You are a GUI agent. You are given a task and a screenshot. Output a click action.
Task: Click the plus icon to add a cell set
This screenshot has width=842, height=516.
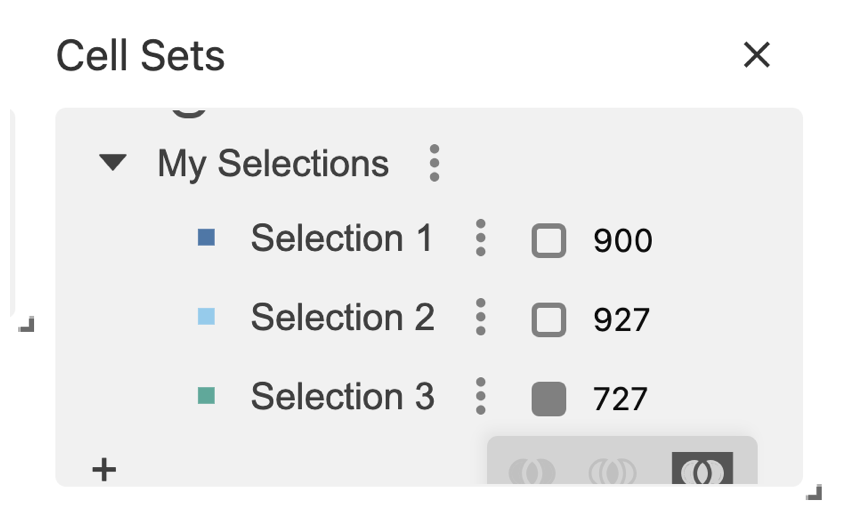(x=104, y=469)
